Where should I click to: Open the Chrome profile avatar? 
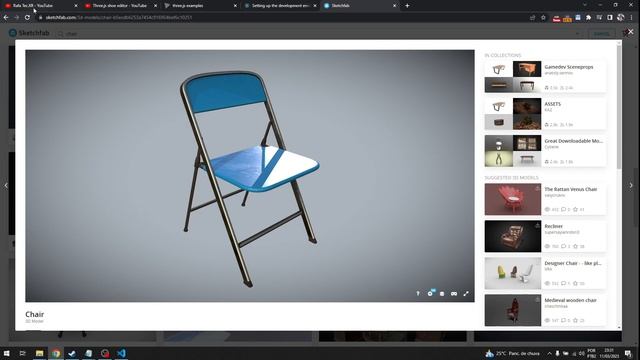(620, 18)
